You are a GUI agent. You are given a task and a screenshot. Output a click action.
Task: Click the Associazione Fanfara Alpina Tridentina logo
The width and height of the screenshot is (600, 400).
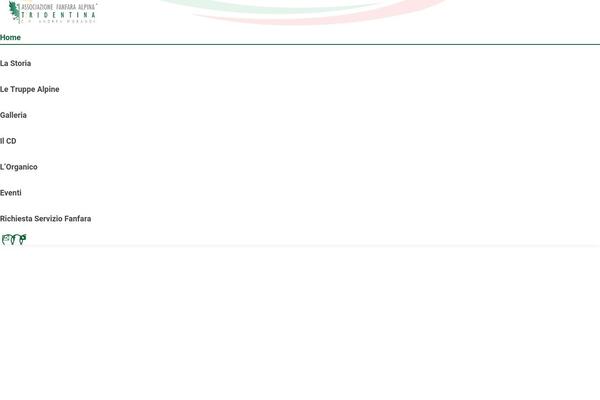click(x=52, y=12)
